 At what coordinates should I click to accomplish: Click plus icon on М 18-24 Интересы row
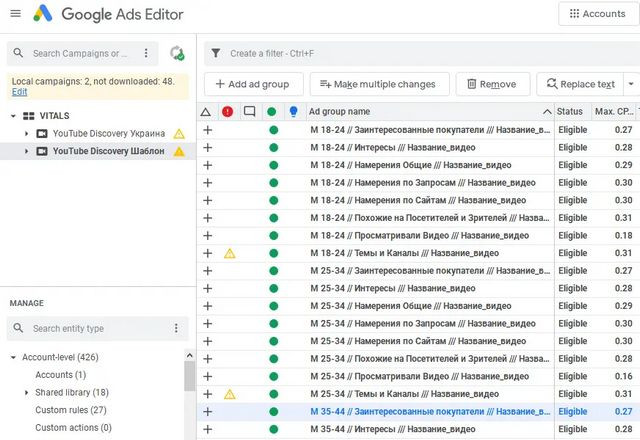click(x=208, y=147)
